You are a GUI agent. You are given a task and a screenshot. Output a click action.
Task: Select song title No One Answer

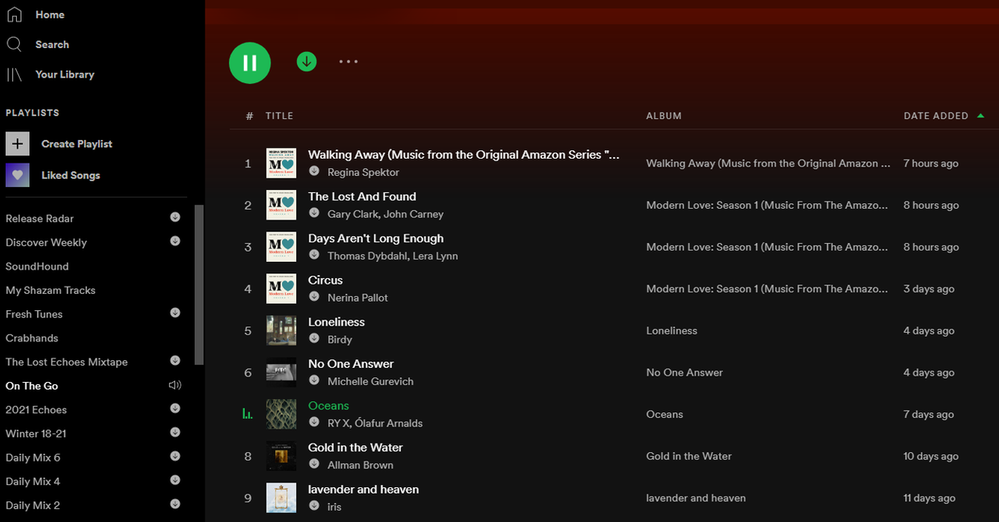pyautogui.click(x=350, y=364)
